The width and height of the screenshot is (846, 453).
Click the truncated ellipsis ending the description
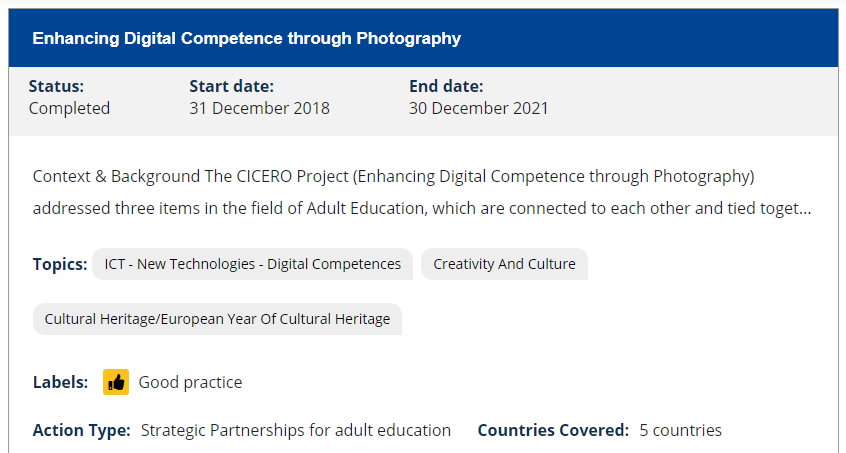[805, 210]
